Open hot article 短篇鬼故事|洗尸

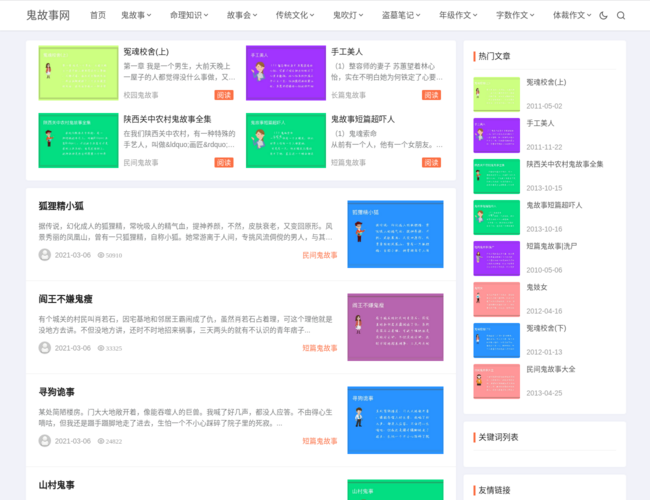click(552, 246)
